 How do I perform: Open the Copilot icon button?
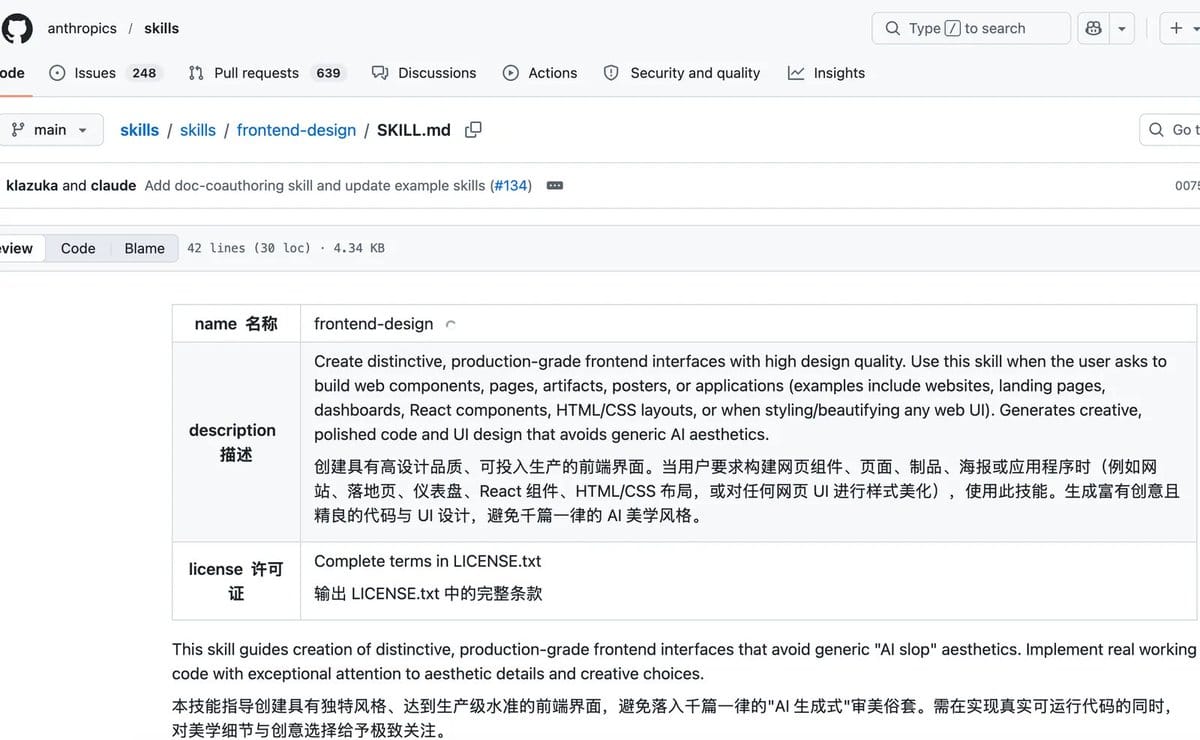[1093, 28]
